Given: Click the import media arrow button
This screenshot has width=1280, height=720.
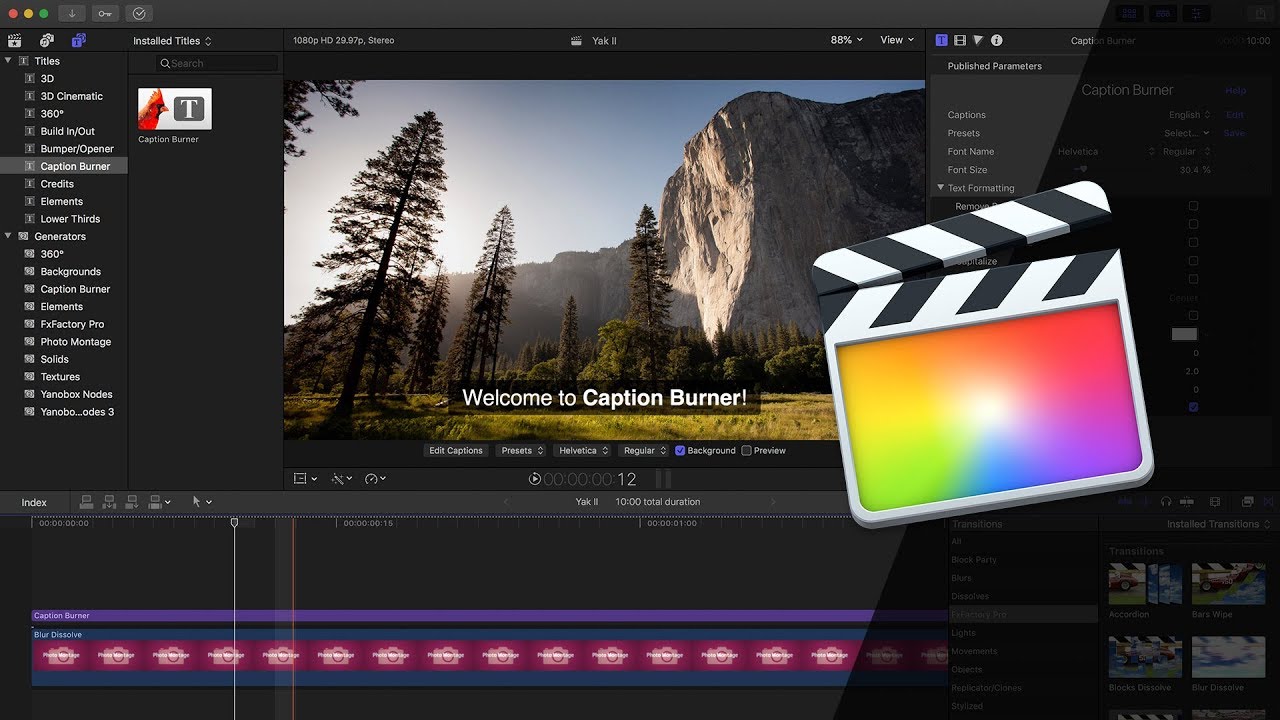Looking at the screenshot, I should [72, 14].
